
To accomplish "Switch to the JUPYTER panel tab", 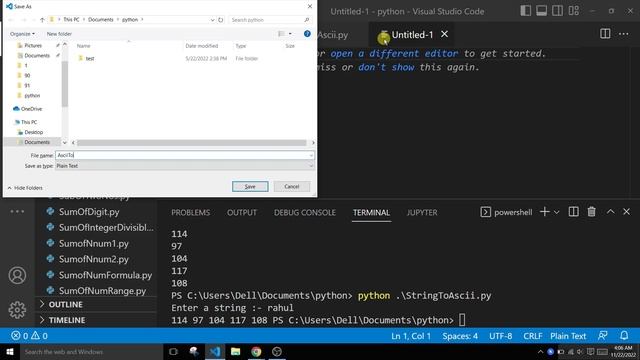I will pyautogui.click(x=422, y=213).
